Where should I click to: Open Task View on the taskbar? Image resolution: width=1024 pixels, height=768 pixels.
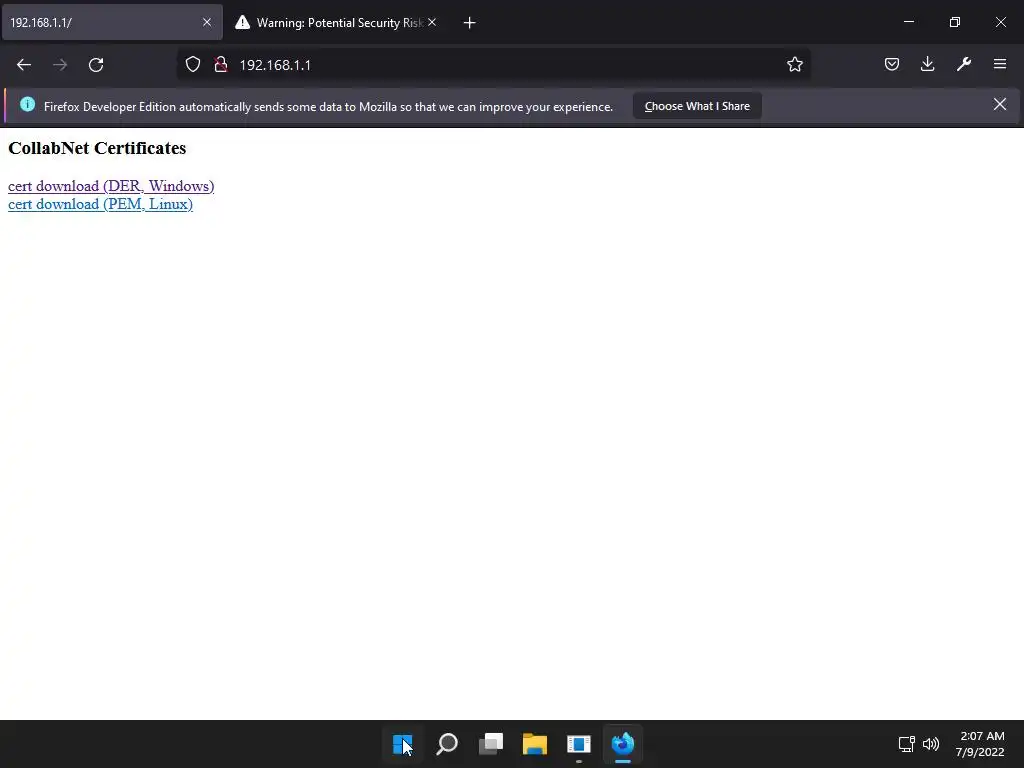(x=491, y=744)
